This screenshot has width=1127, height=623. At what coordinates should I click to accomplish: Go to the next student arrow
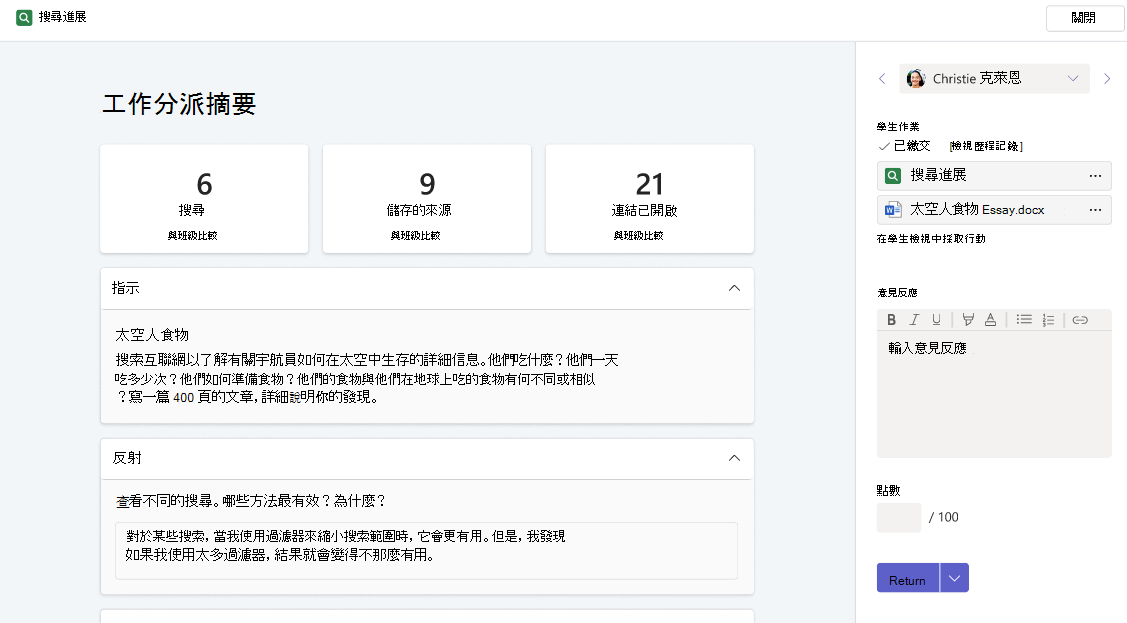point(1107,78)
